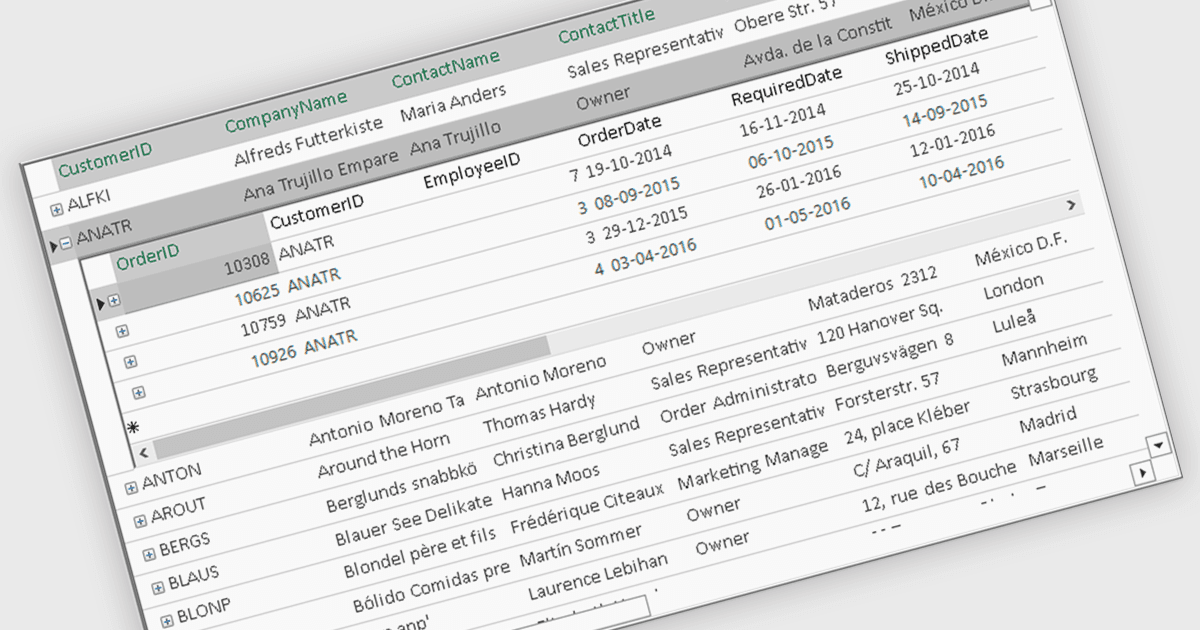Collapse the ANATR customer row
Screen dimensions: 1200x630
pos(66,241)
